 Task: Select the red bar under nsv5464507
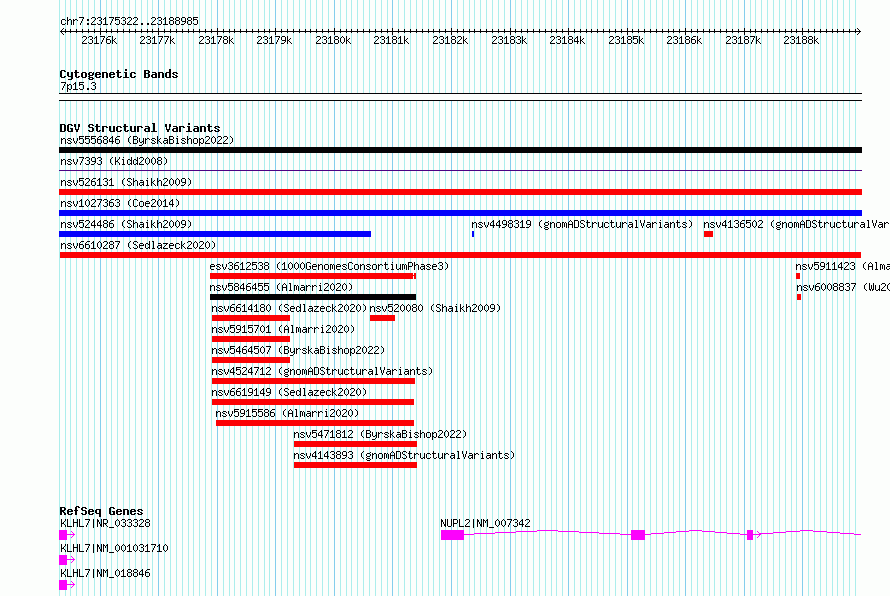(251, 360)
